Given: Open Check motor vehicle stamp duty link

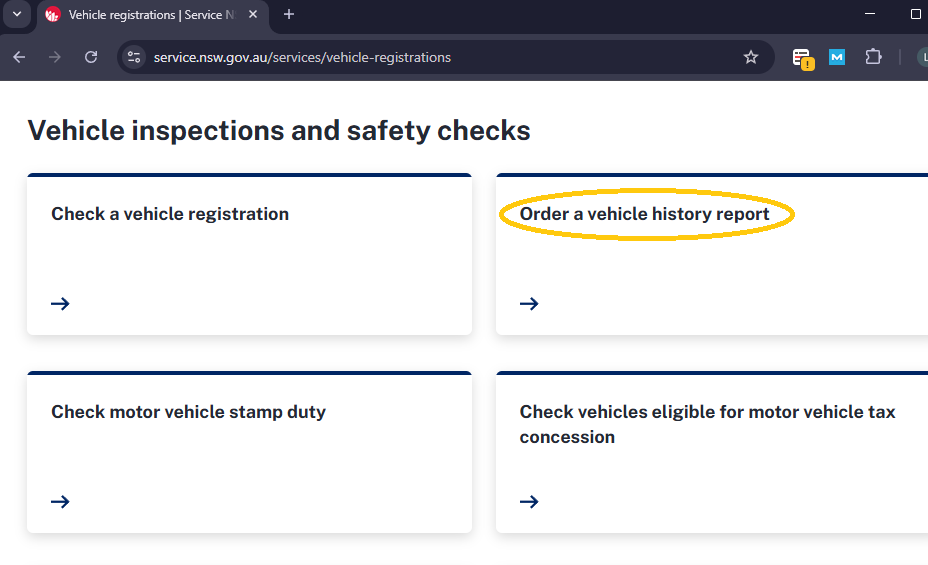Looking at the screenshot, I should point(188,412).
